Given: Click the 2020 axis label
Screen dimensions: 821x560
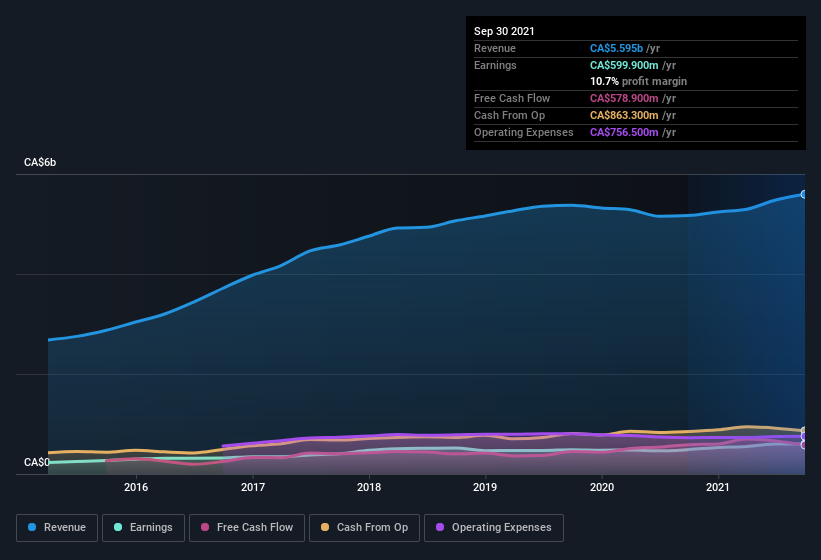Looking at the screenshot, I should click(602, 487).
